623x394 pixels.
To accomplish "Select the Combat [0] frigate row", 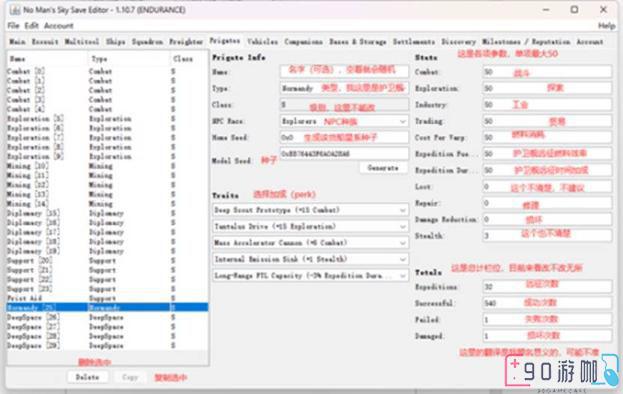I will pos(107,71).
